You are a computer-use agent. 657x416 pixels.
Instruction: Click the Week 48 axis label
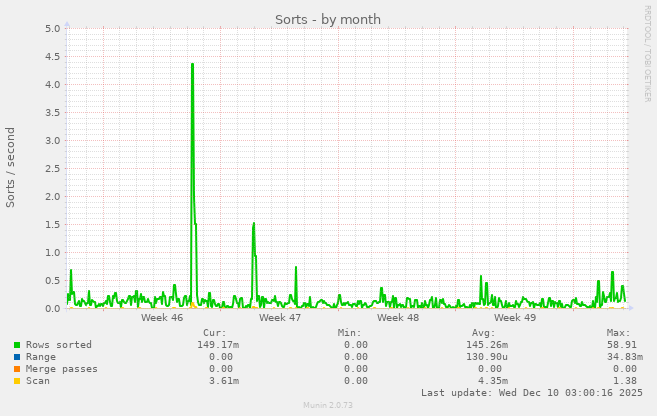click(398, 318)
